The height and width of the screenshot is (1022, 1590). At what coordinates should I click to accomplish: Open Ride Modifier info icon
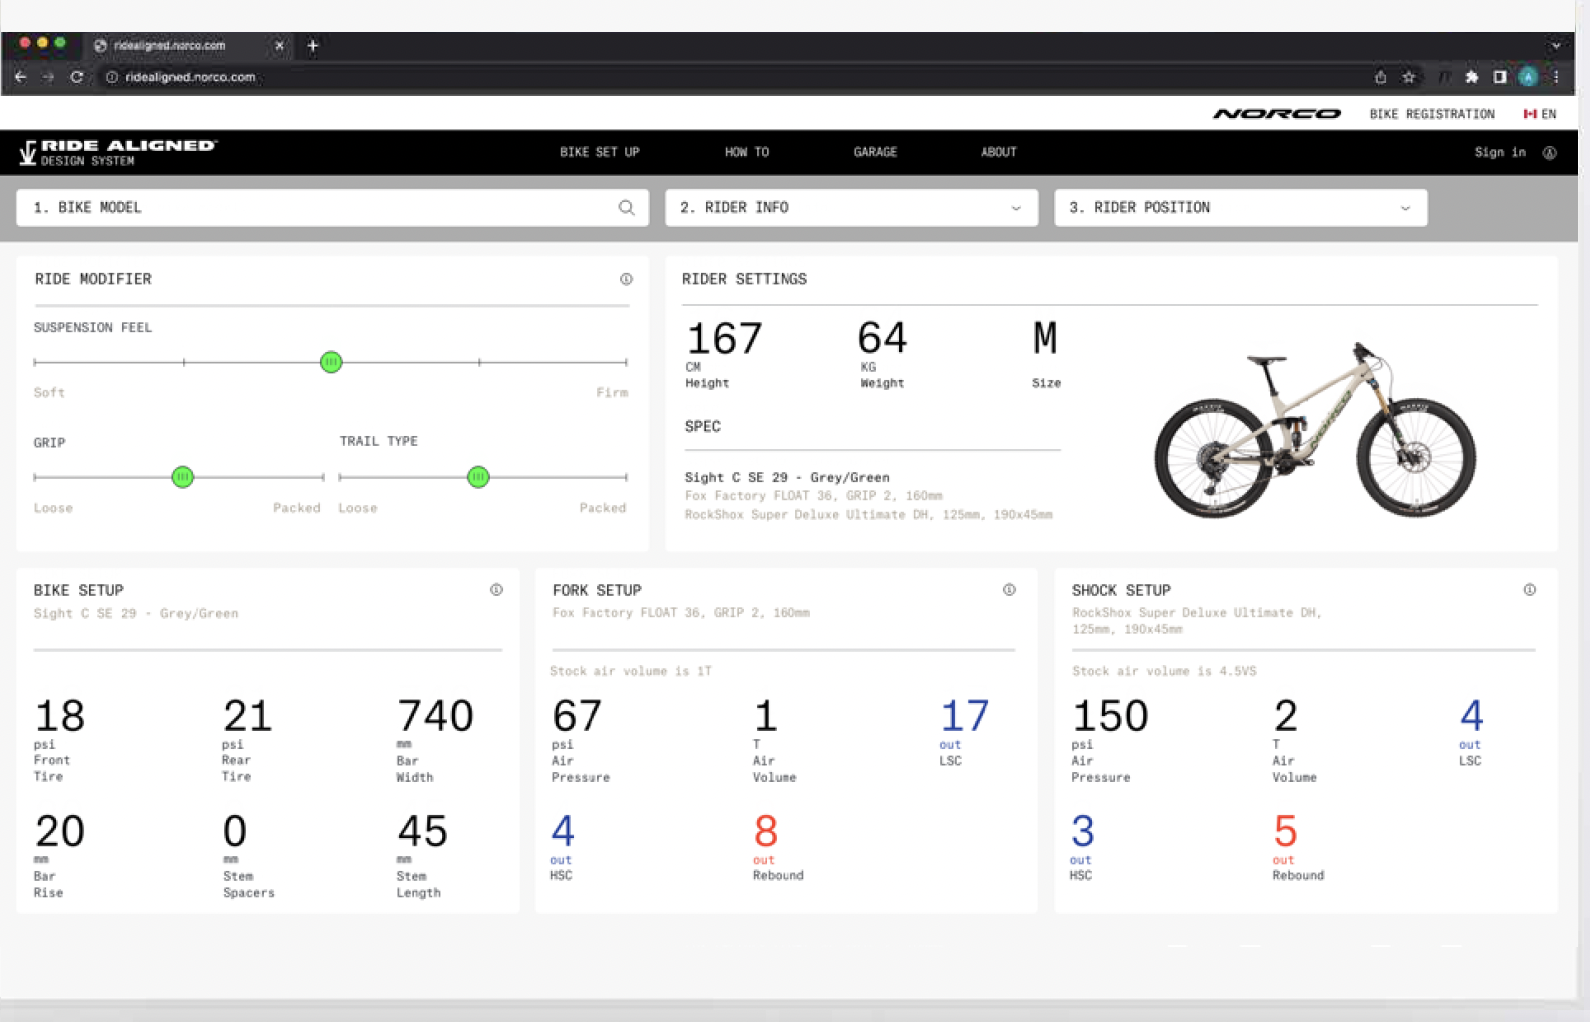click(626, 279)
